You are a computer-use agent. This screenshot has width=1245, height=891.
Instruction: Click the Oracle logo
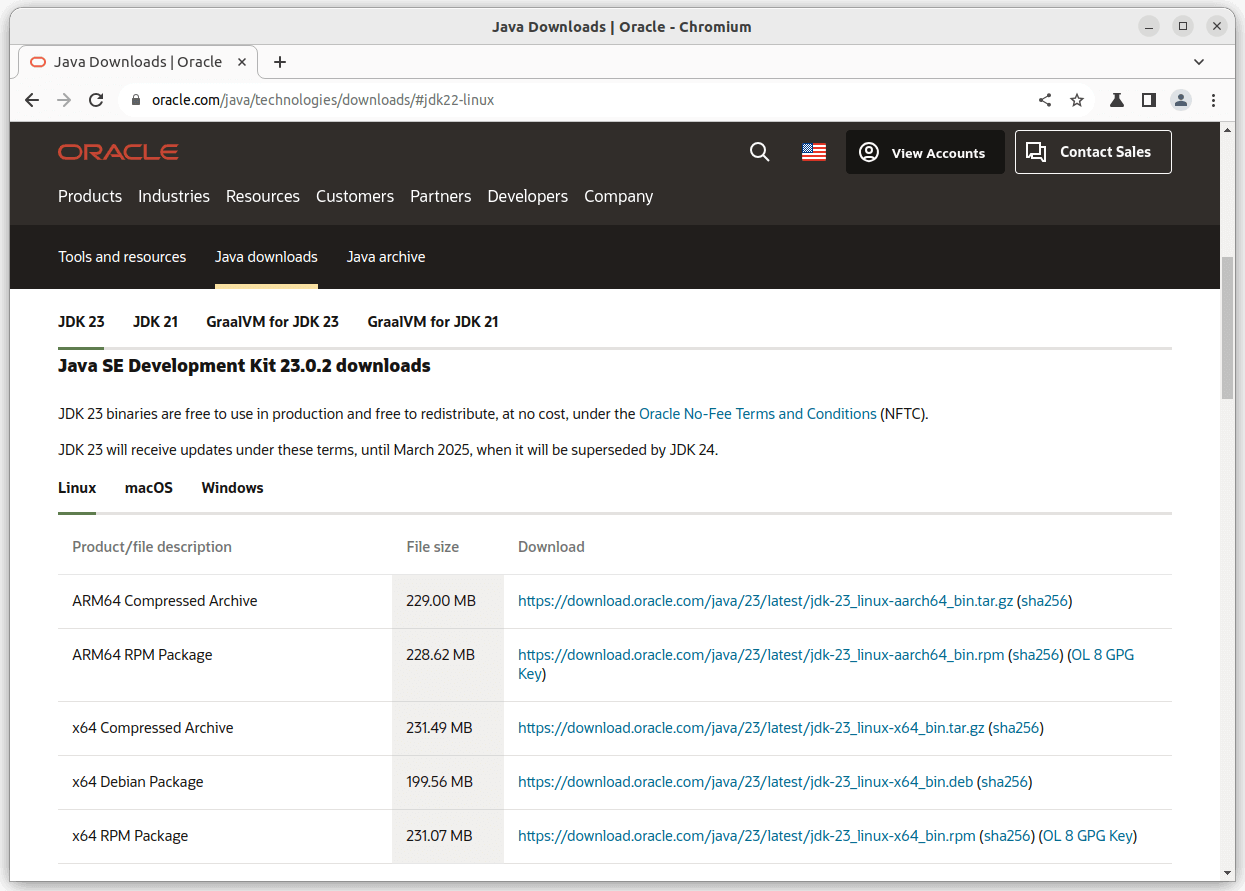click(x=118, y=152)
